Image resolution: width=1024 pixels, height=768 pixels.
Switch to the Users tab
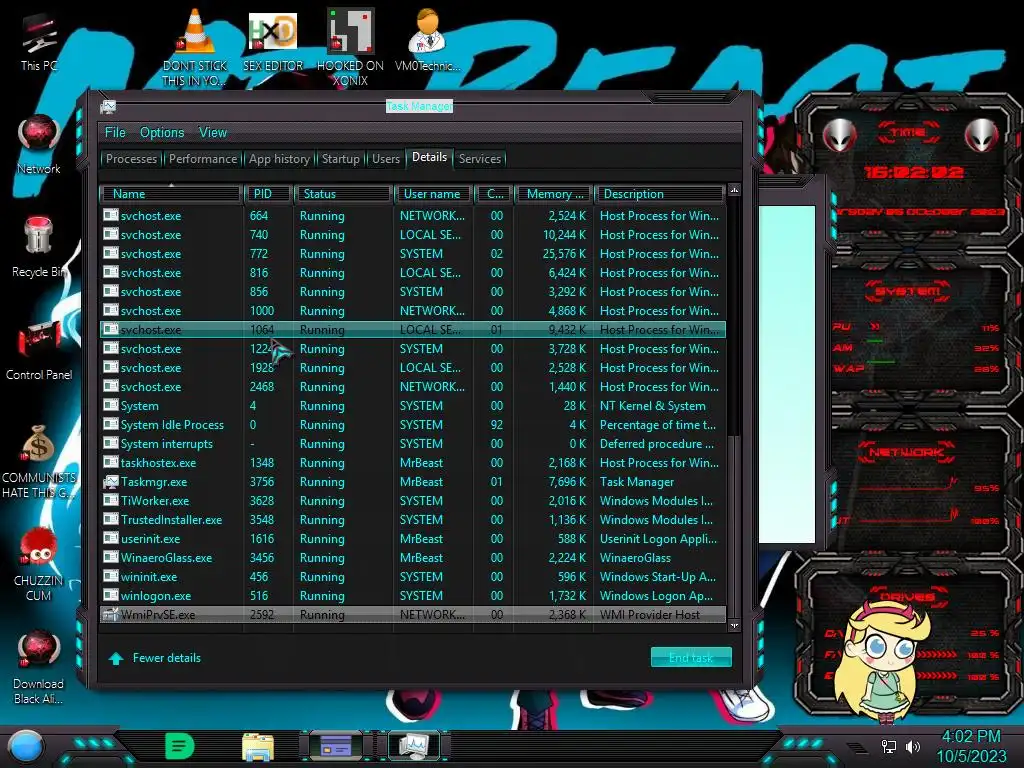point(386,159)
